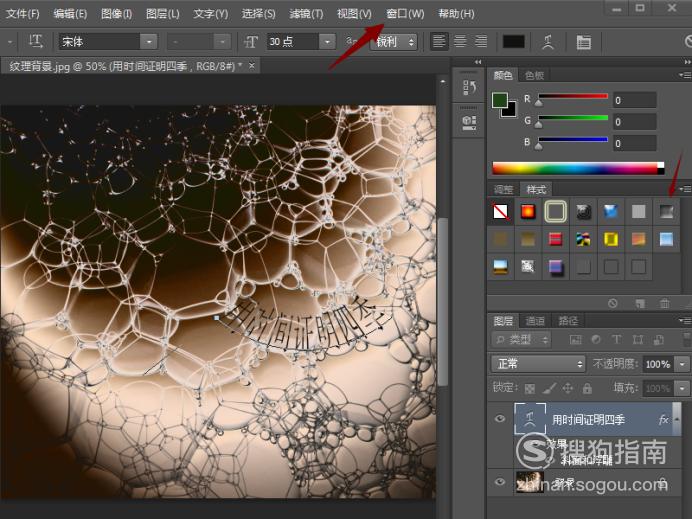
Task: Toggle text orientation icon in options bar
Action: (x=35, y=42)
